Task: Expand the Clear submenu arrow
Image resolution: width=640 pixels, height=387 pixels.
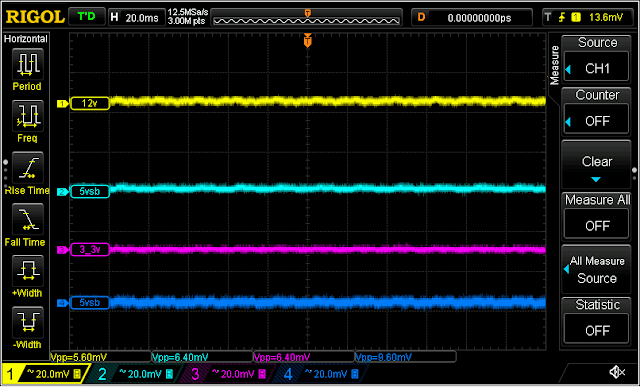Action: tap(596, 179)
